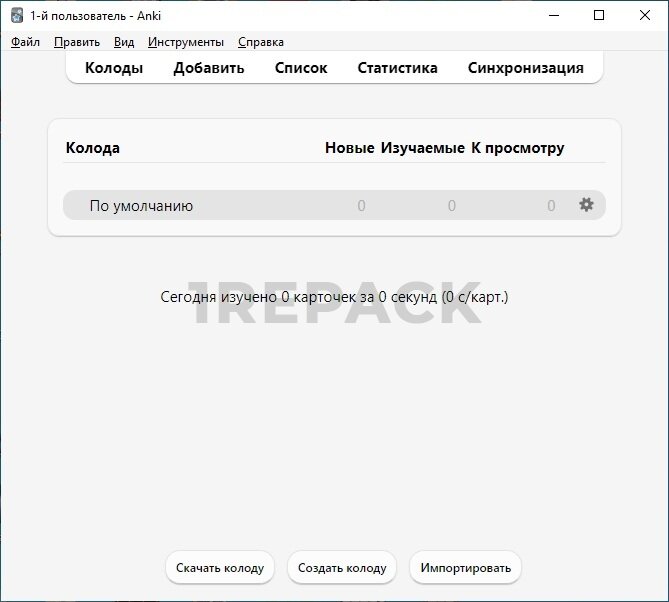Select the По умолчанию deck
669x602 pixels.
click(x=141, y=206)
